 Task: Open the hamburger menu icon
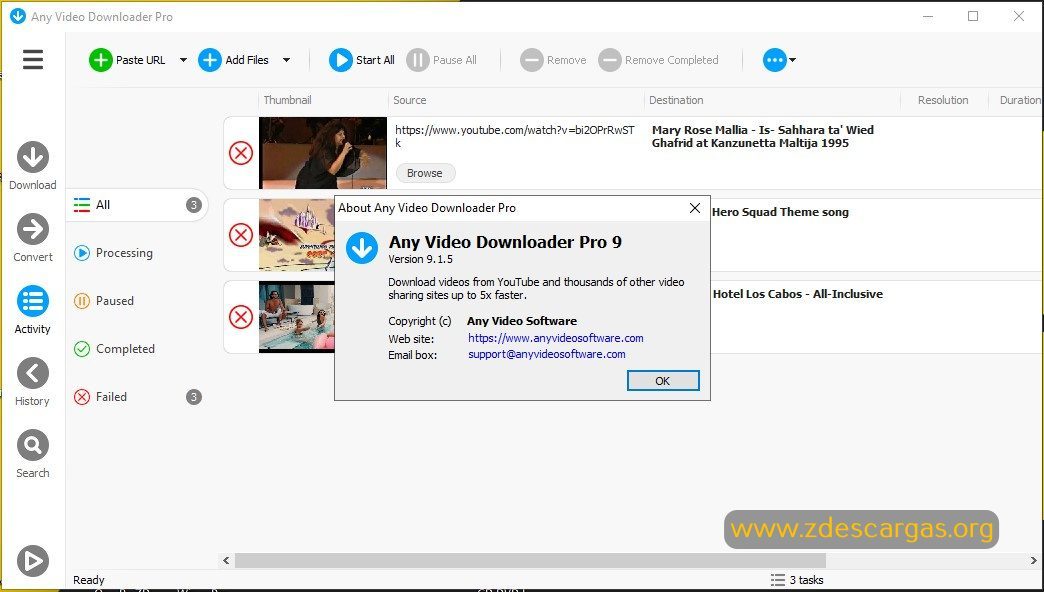pyautogui.click(x=33, y=60)
